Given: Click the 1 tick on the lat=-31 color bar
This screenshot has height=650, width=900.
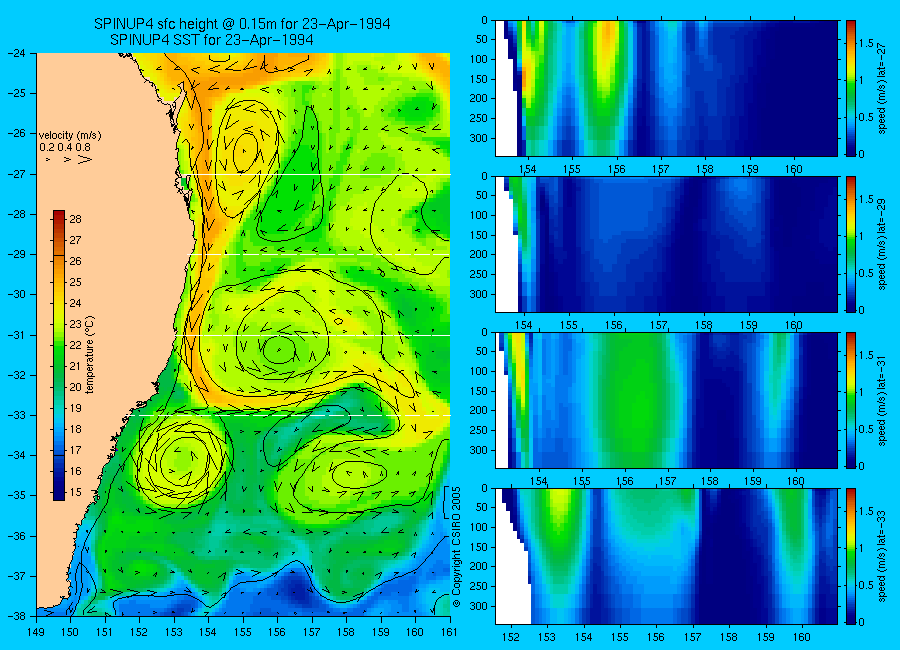Looking at the screenshot, I should point(861,392).
